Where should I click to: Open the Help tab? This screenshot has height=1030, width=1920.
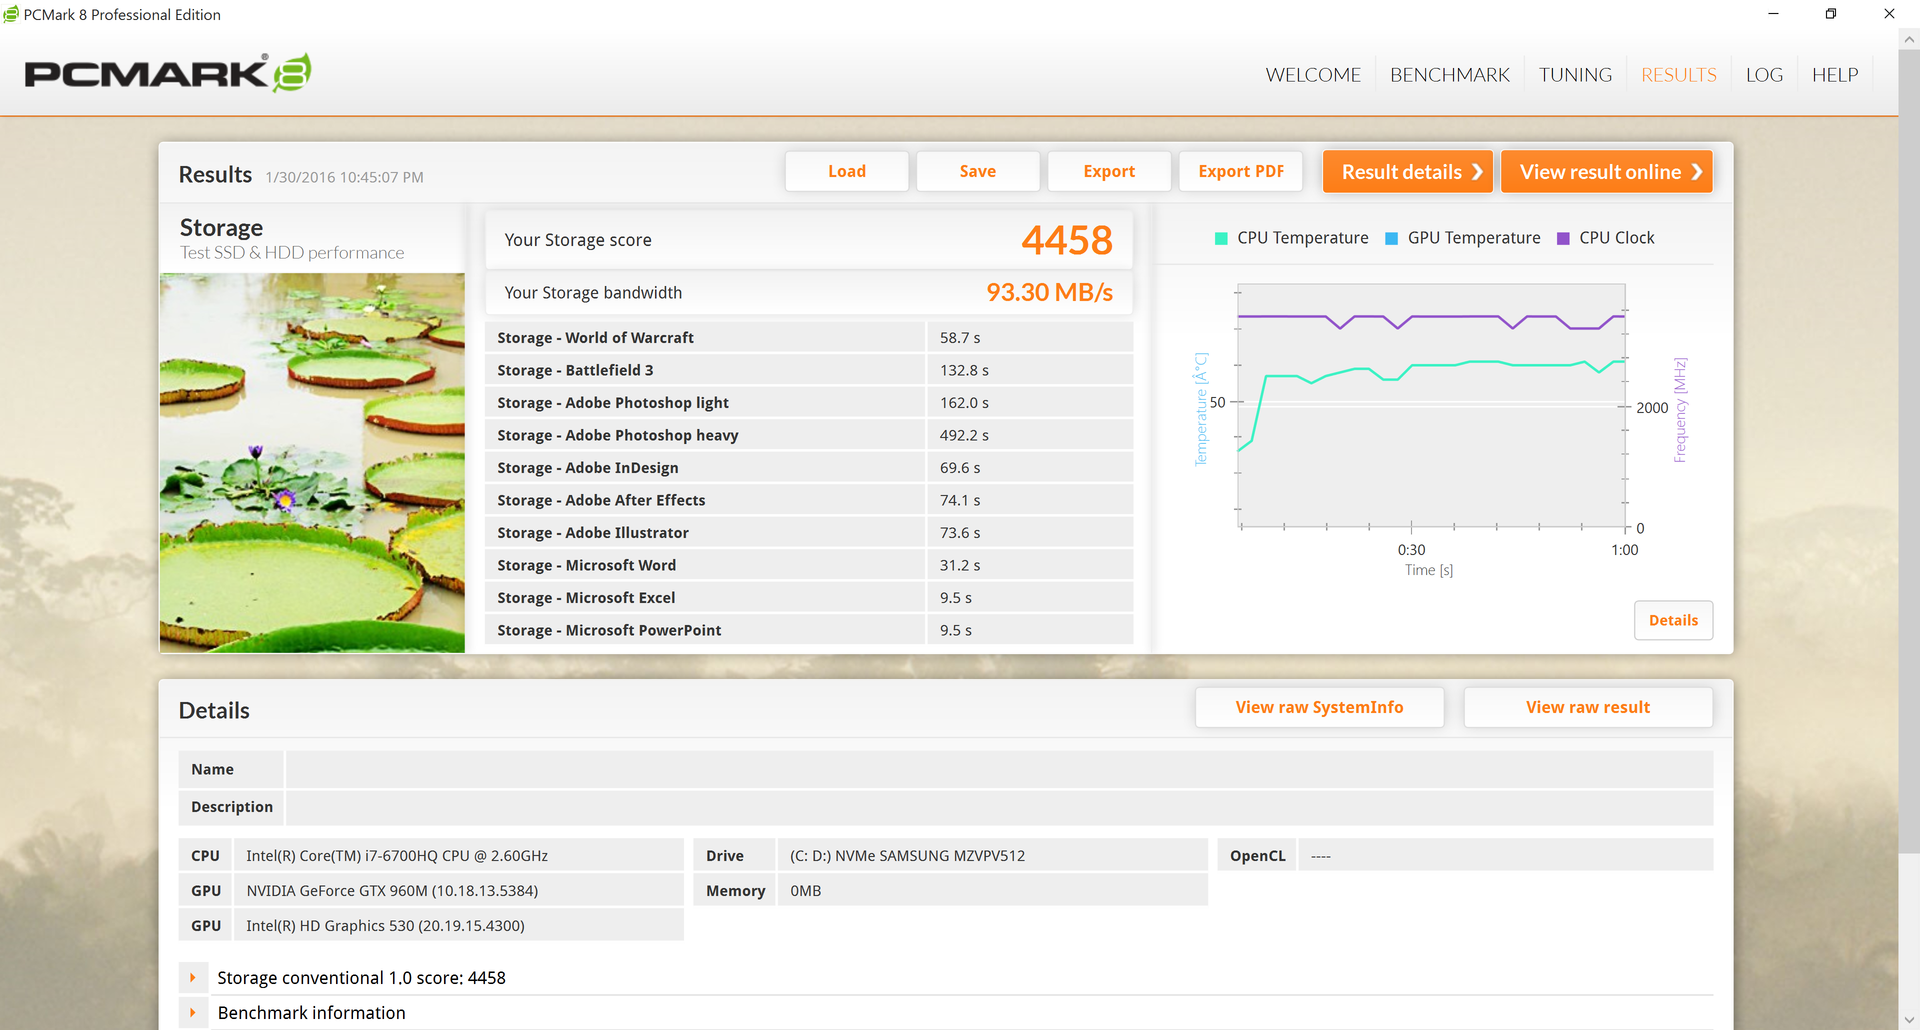click(1835, 75)
